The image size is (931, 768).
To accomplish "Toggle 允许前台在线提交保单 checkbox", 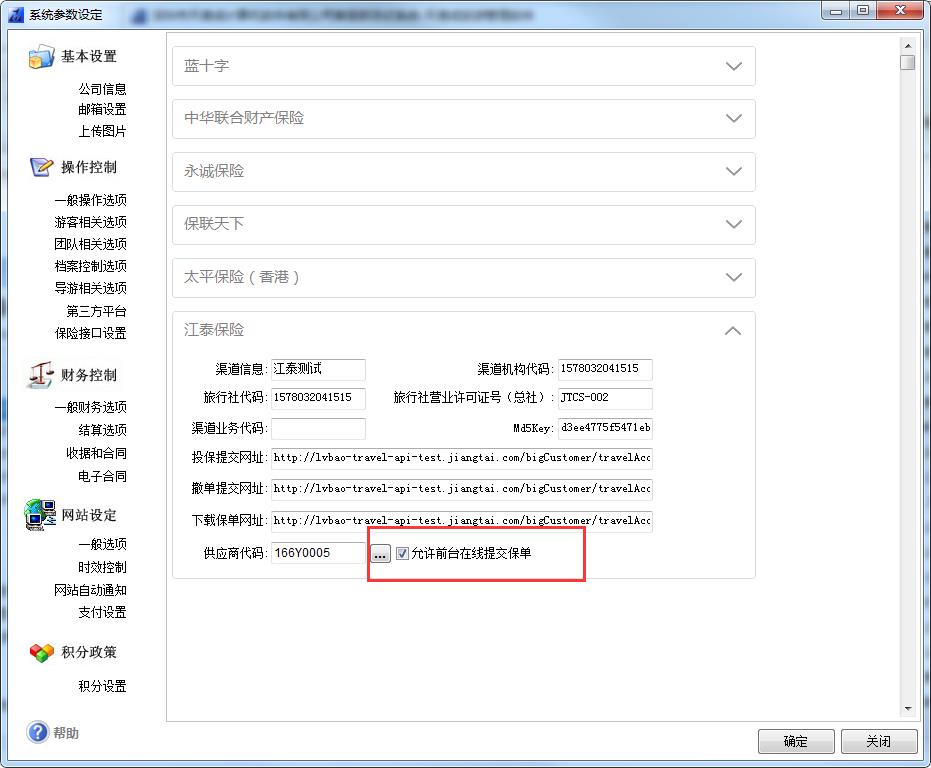I will pos(403,553).
